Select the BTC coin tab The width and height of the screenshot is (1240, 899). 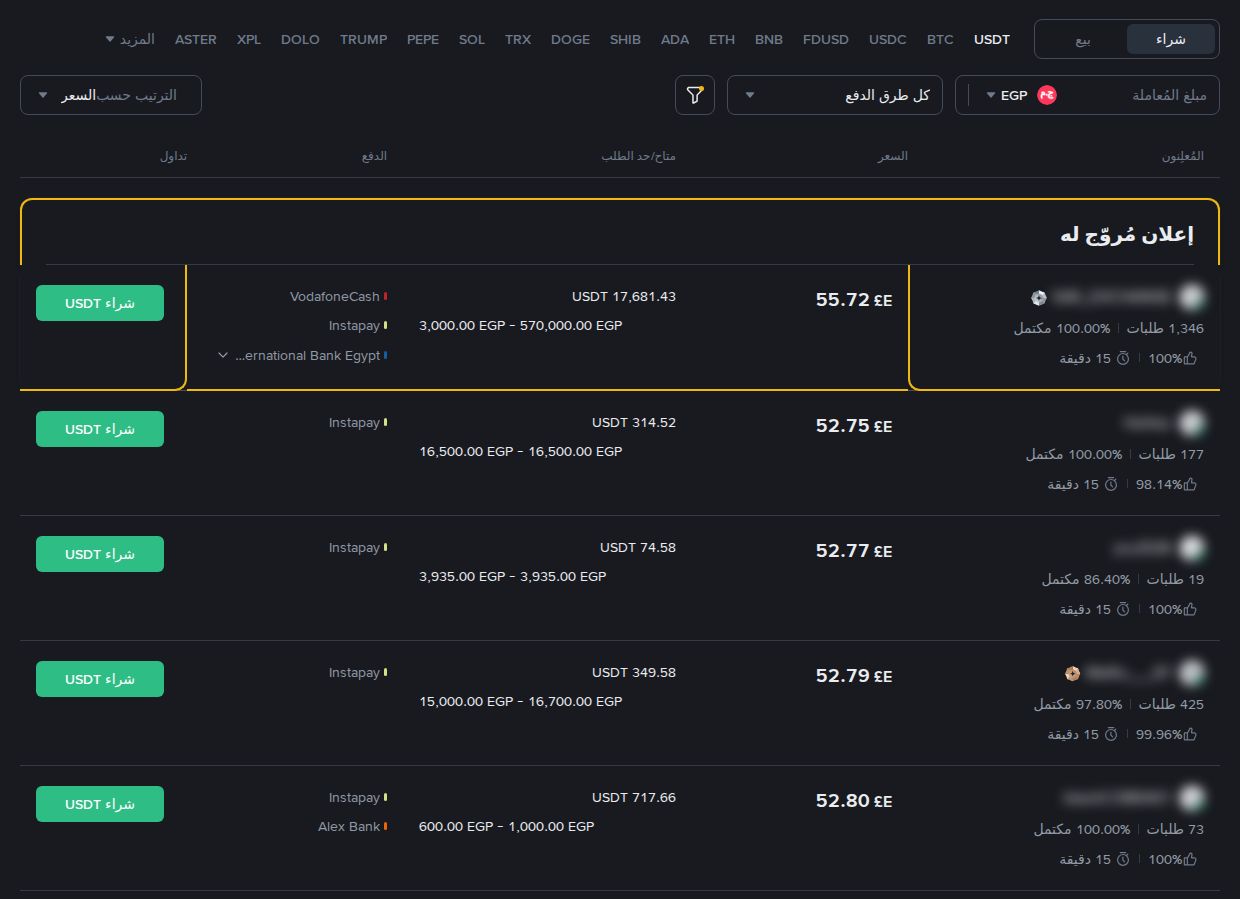[x=940, y=40]
